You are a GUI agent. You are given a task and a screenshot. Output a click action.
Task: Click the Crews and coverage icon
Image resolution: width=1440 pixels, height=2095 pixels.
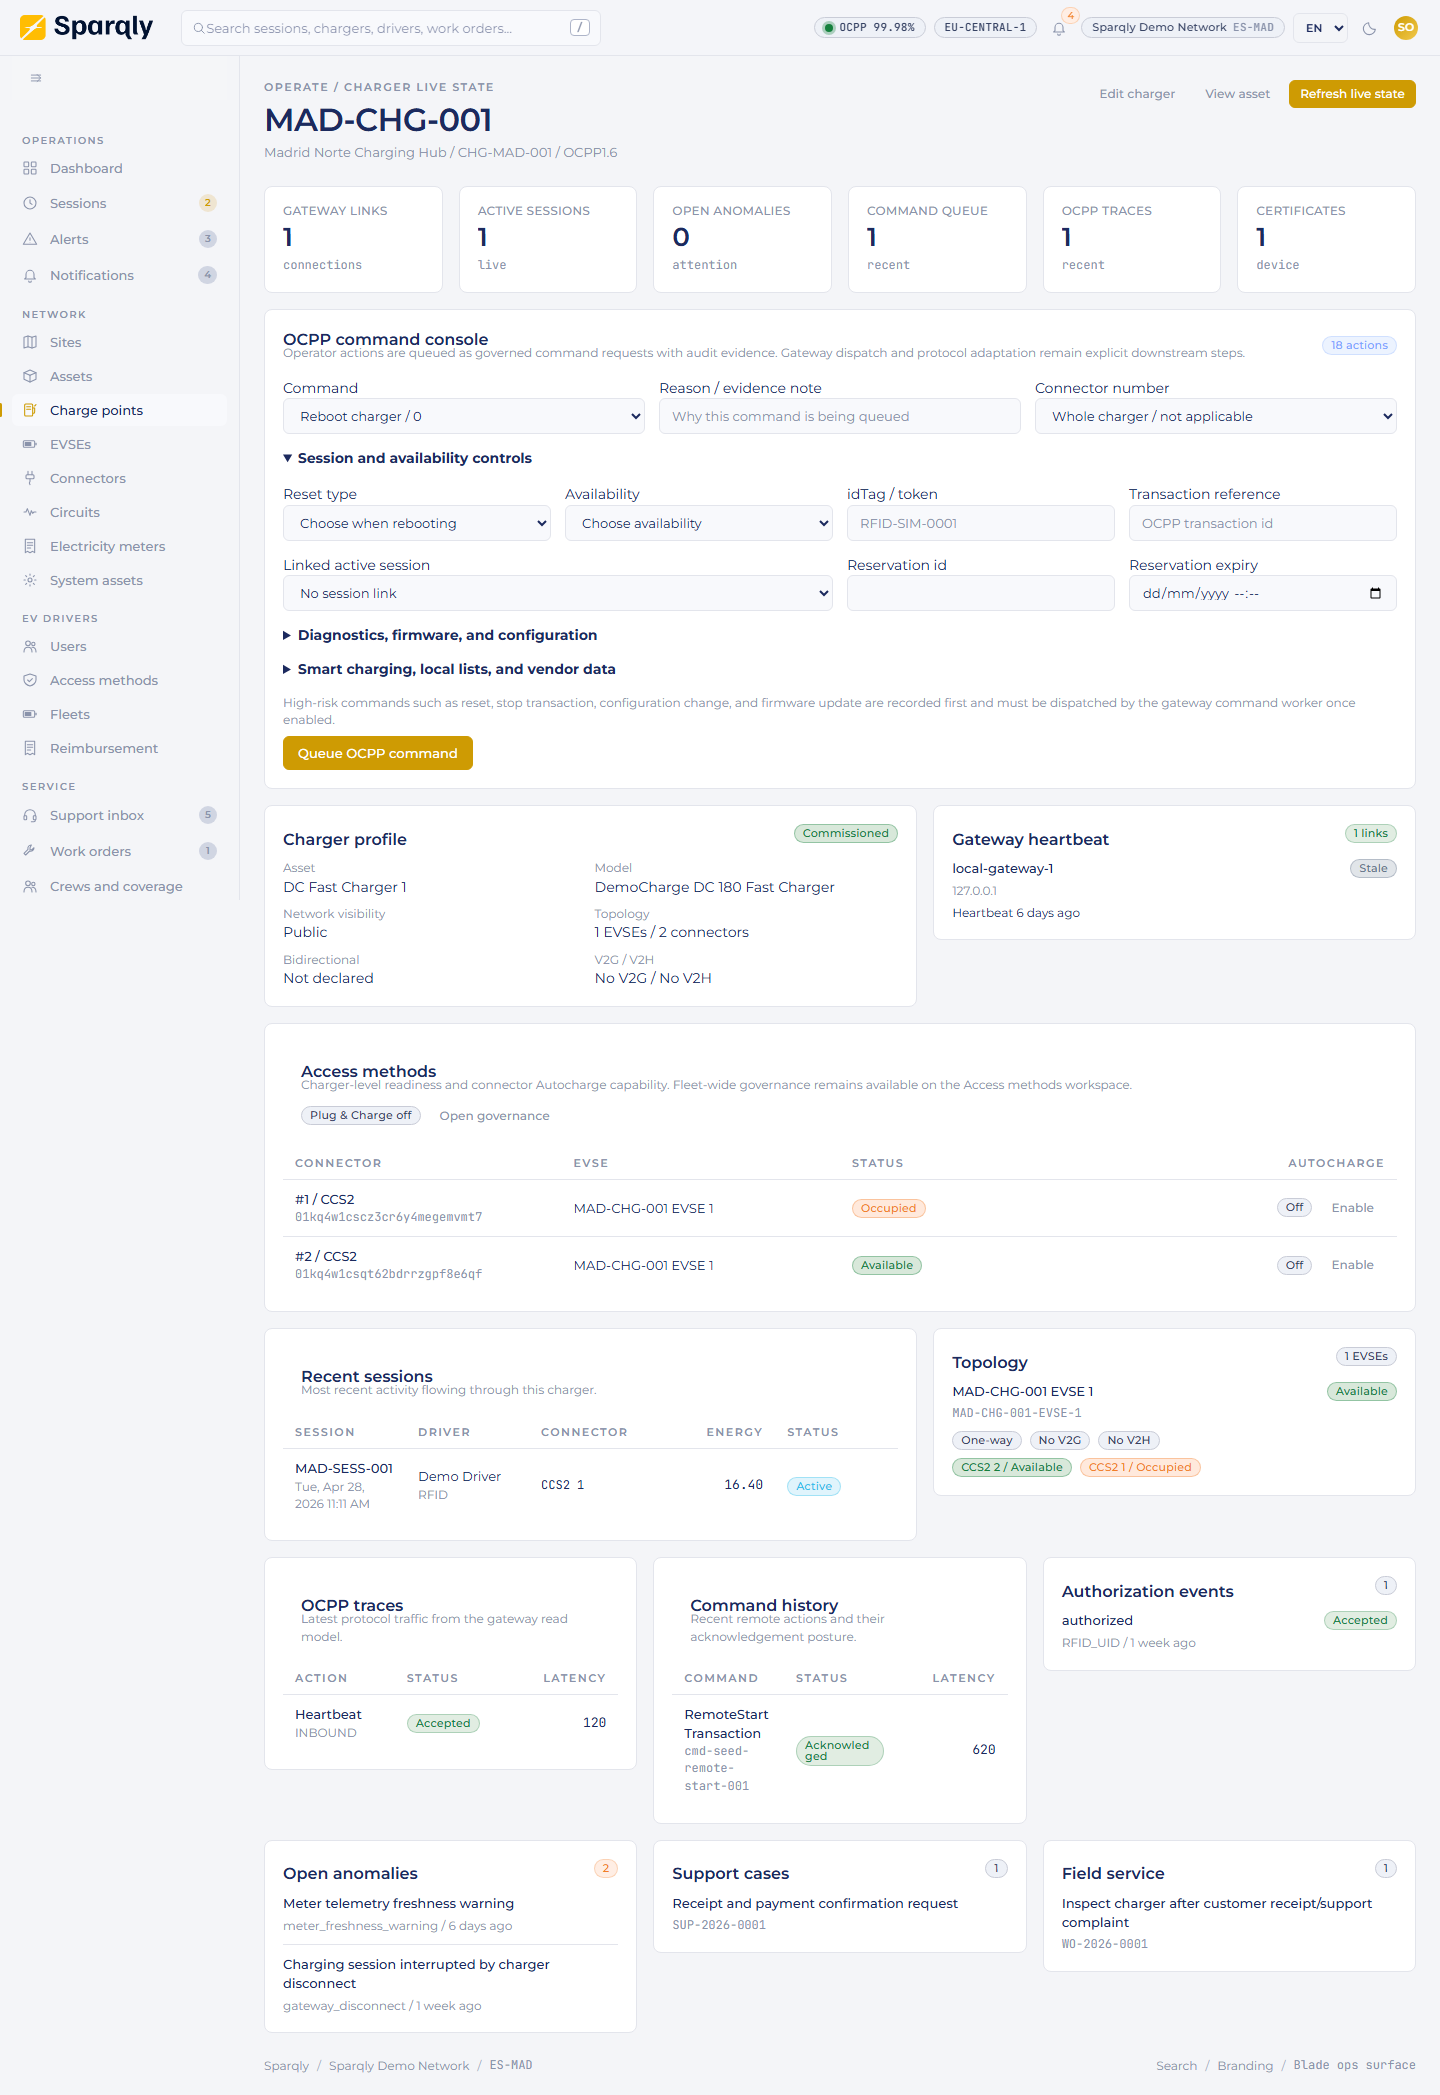pyautogui.click(x=30, y=886)
